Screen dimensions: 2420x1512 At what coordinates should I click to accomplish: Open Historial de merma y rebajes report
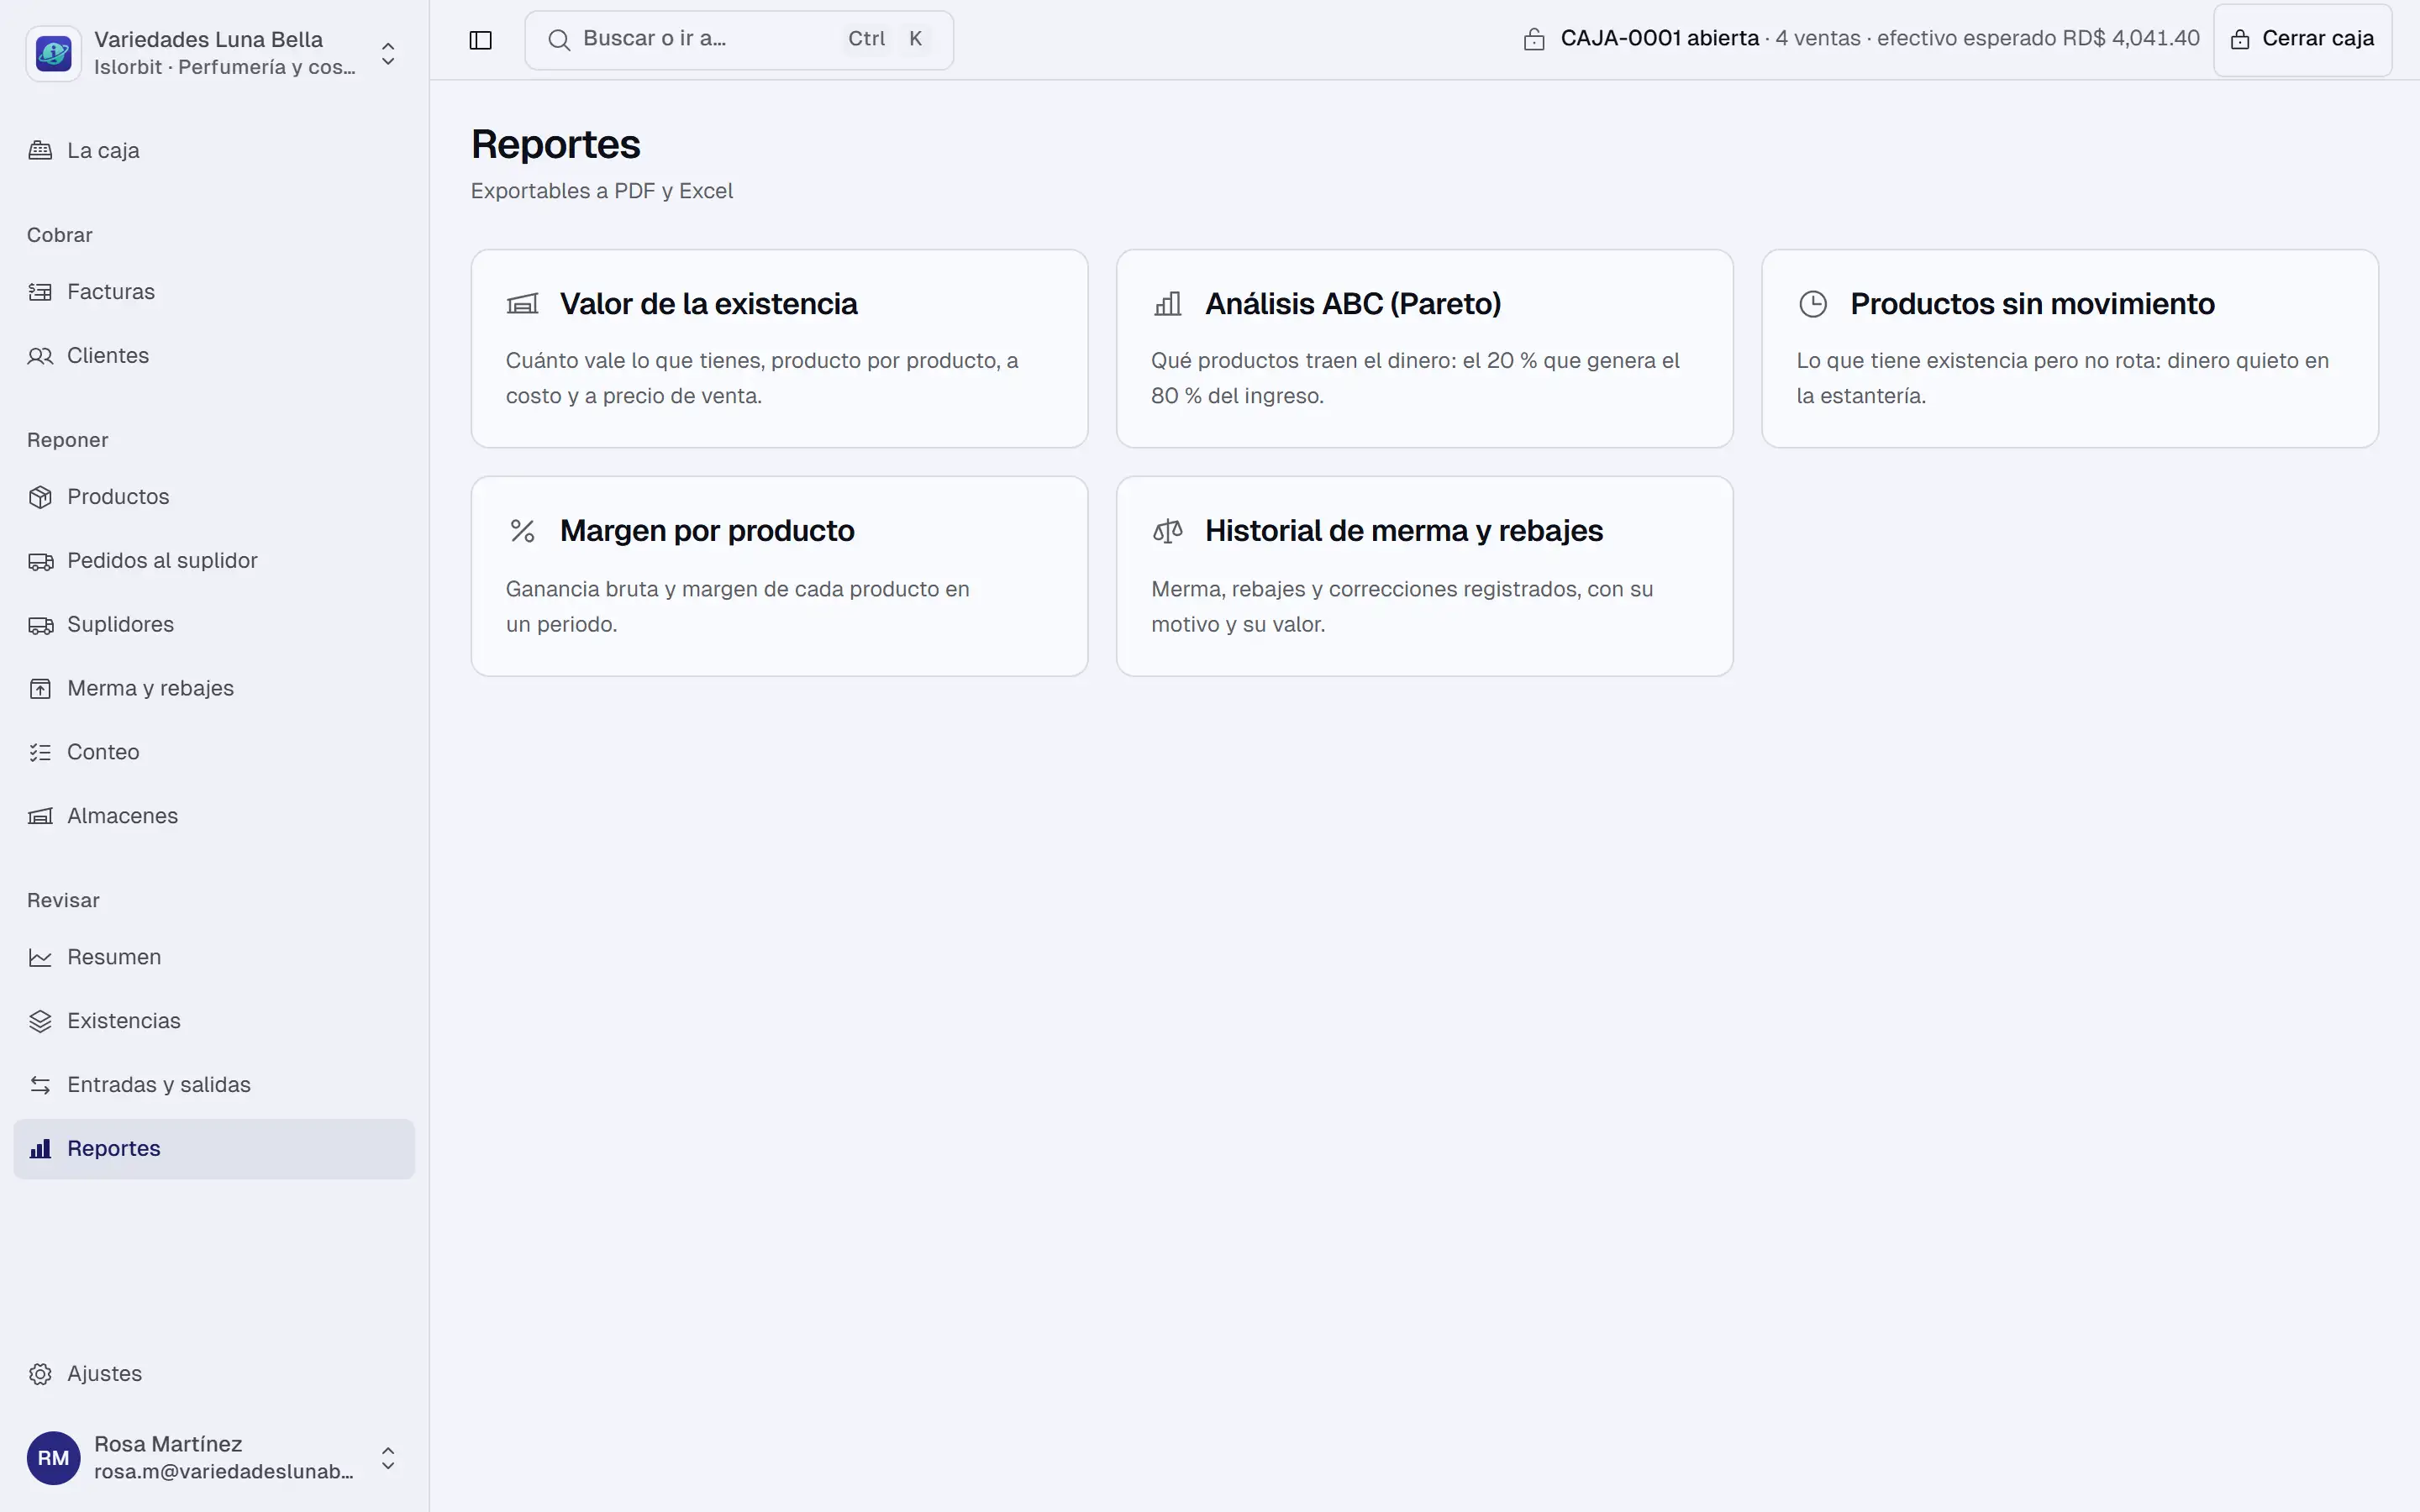pyautogui.click(x=1424, y=577)
